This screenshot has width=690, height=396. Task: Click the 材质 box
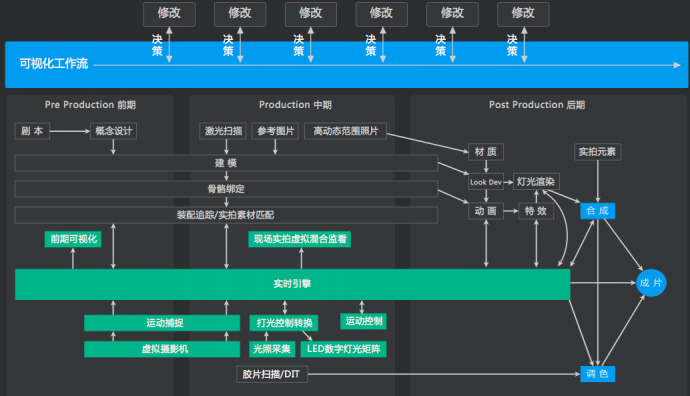[486, 152]
